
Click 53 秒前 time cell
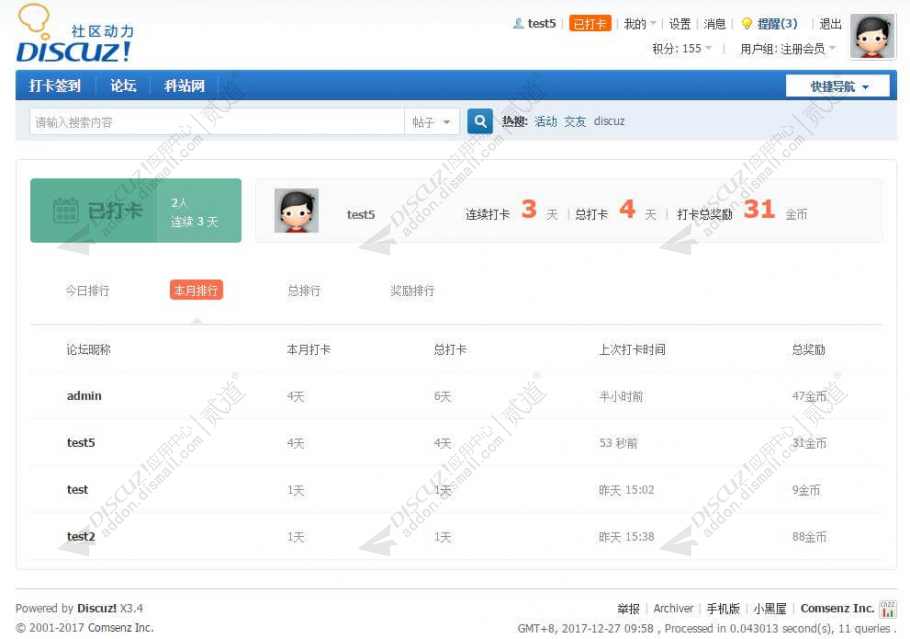618,443
